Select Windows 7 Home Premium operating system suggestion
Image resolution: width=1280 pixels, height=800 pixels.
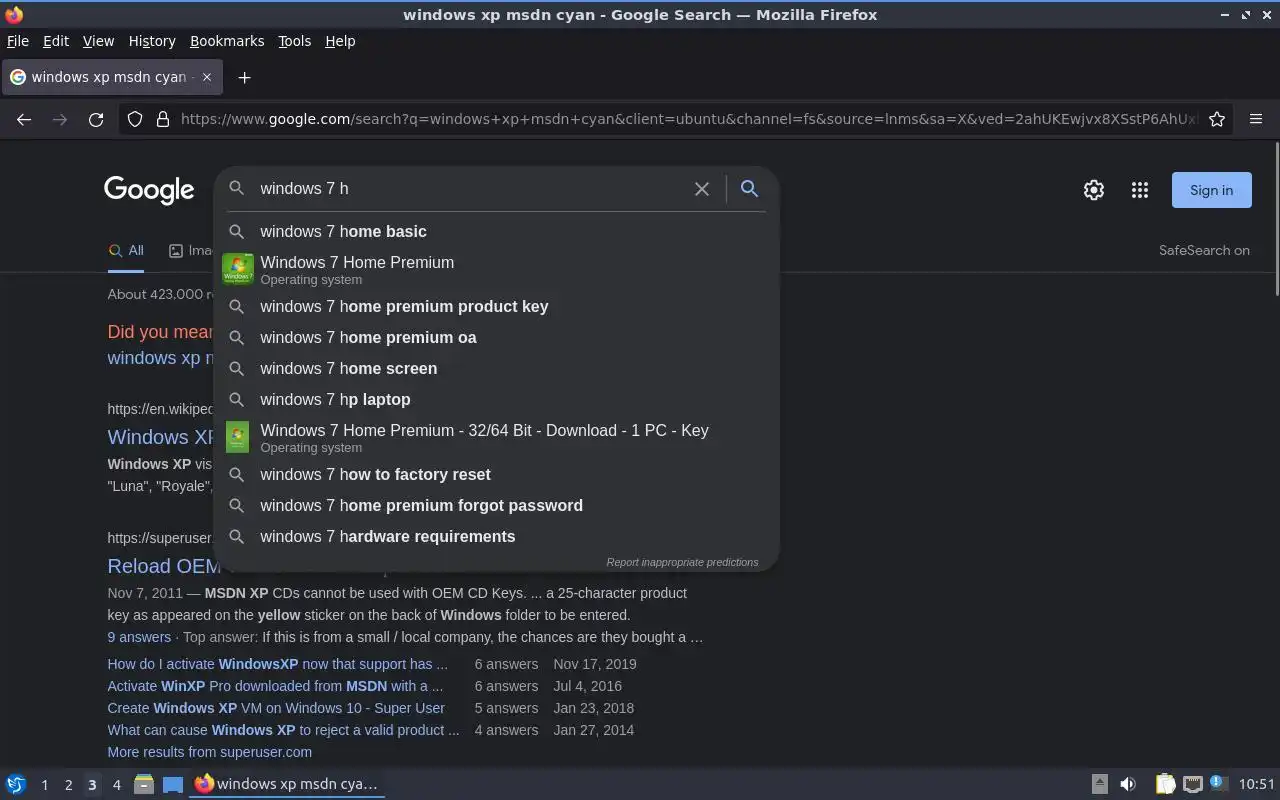point(496,269)
